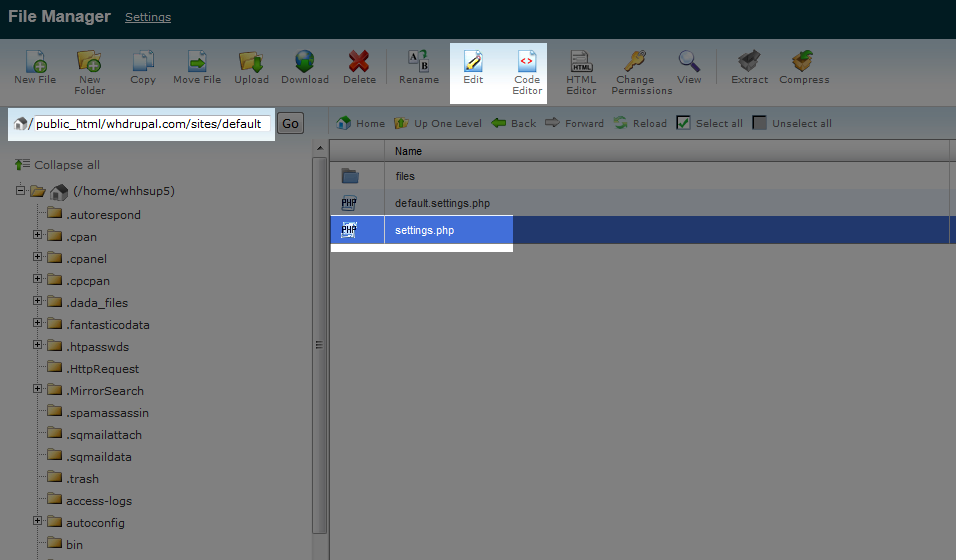Collapse the /home/whhsup5 root node
956x560 pixels.
21,191
